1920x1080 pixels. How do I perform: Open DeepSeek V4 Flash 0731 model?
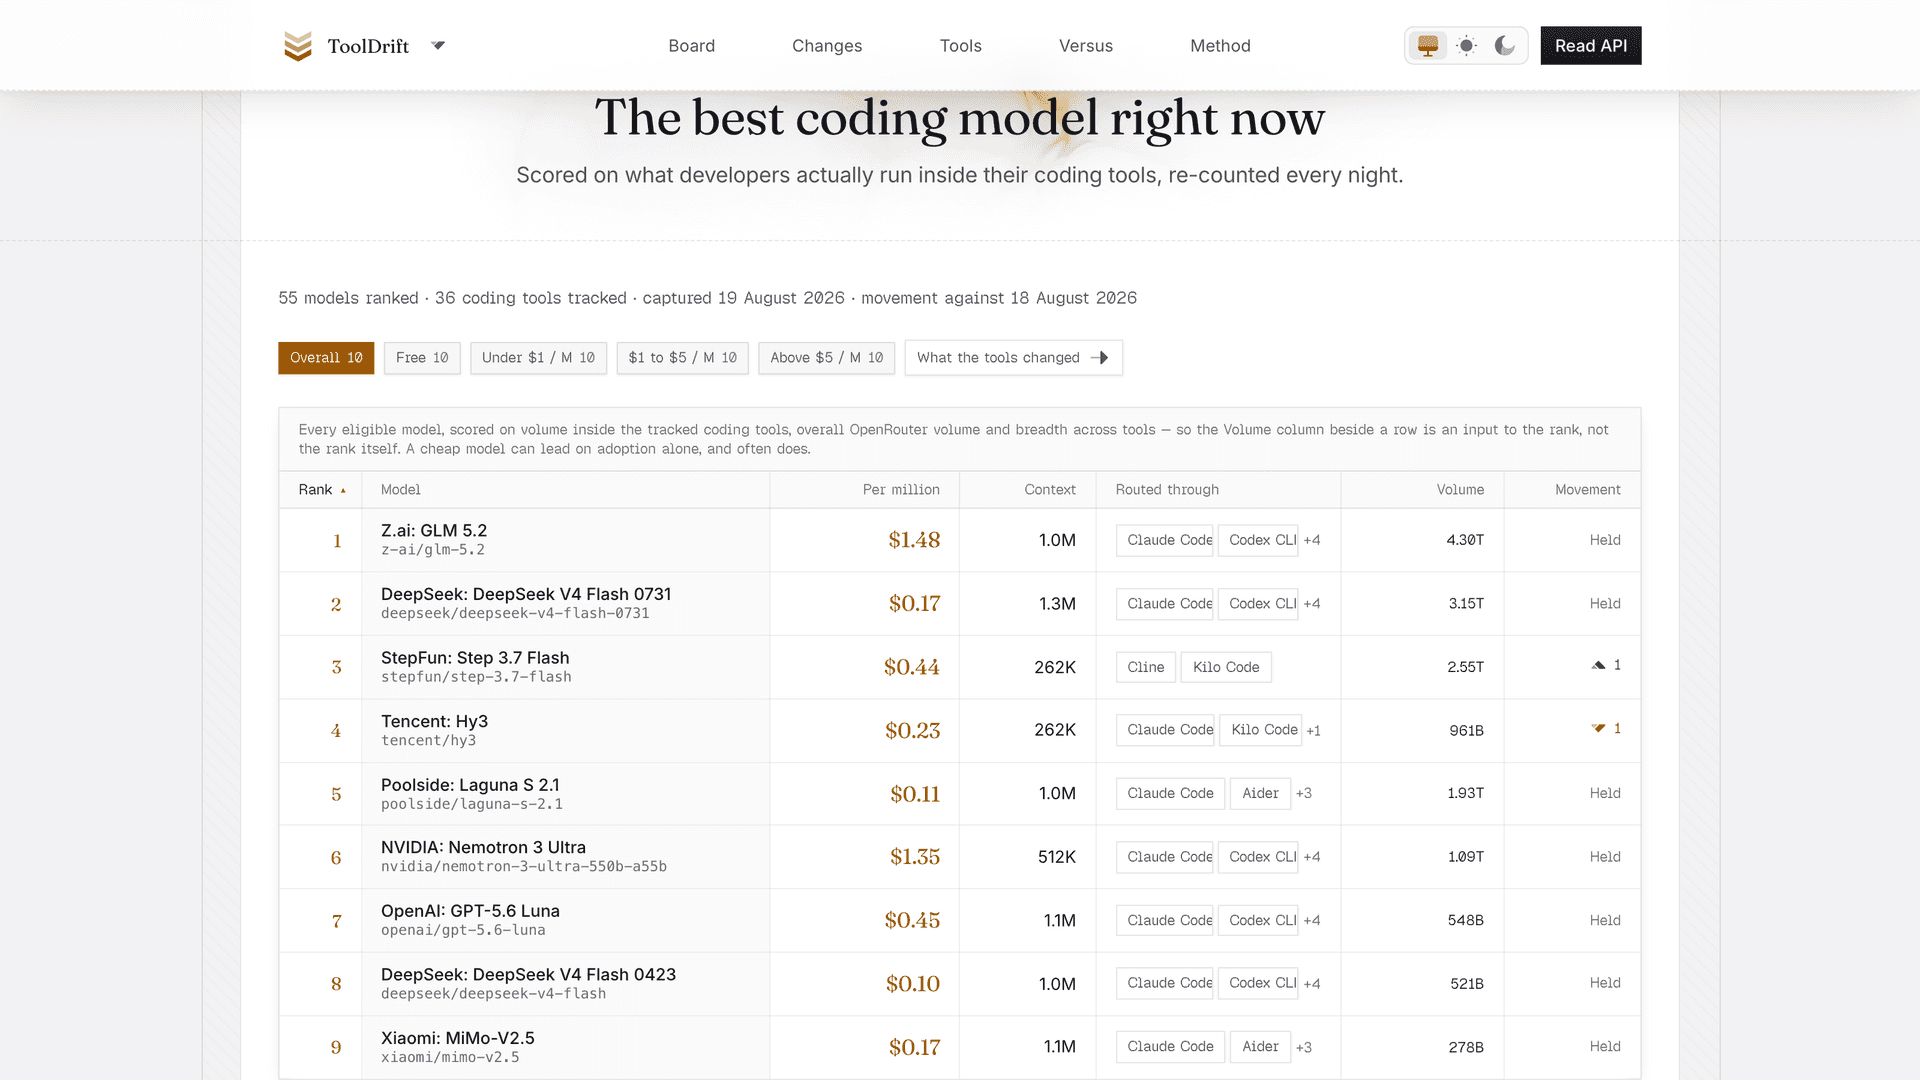pos(526,594)
